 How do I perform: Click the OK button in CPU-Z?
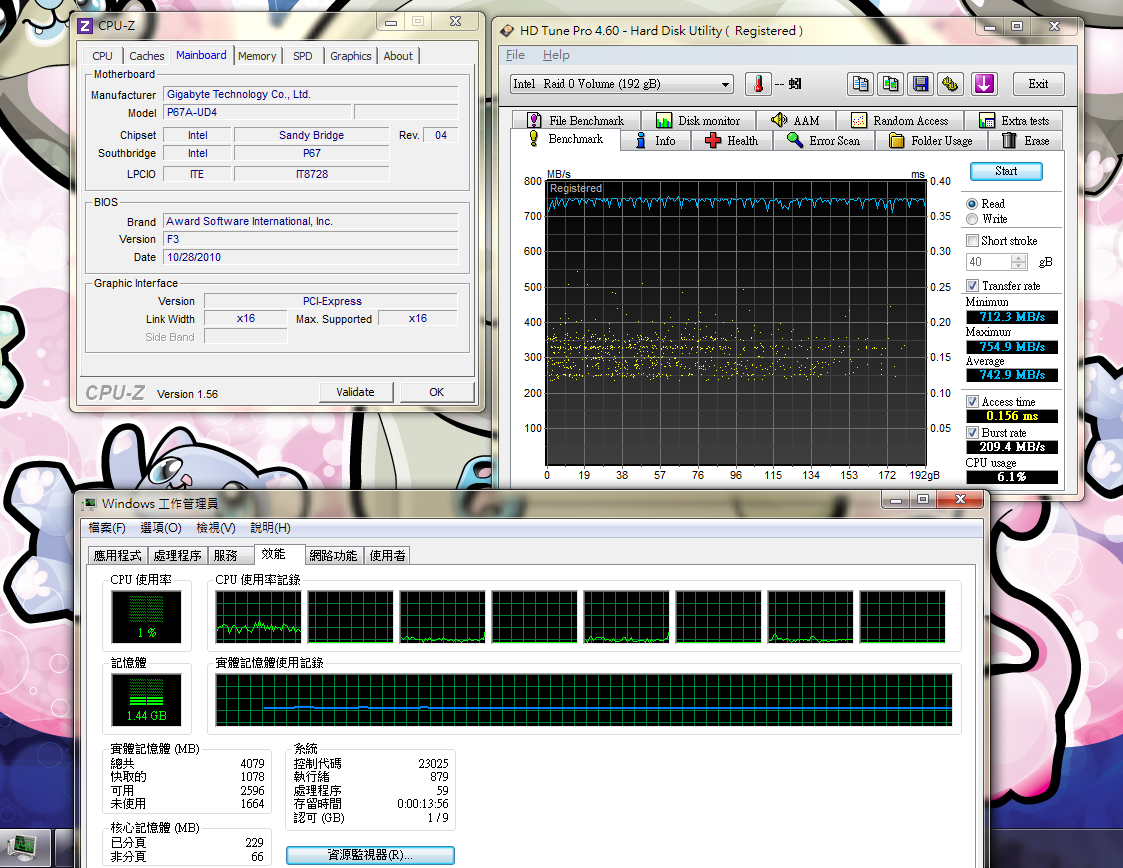click(x=437, y=392)
